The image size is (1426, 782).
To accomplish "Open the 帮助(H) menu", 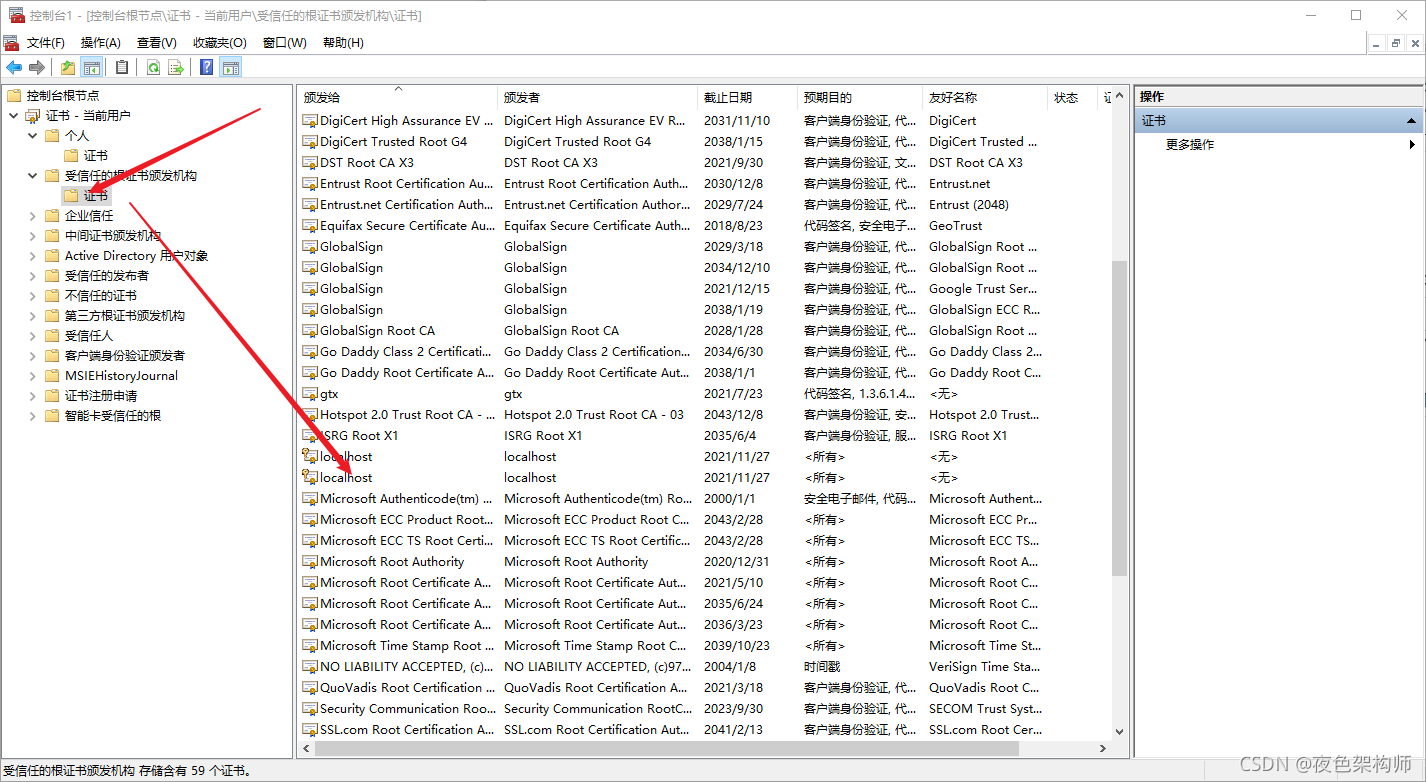I will click(x=343, y=42).
